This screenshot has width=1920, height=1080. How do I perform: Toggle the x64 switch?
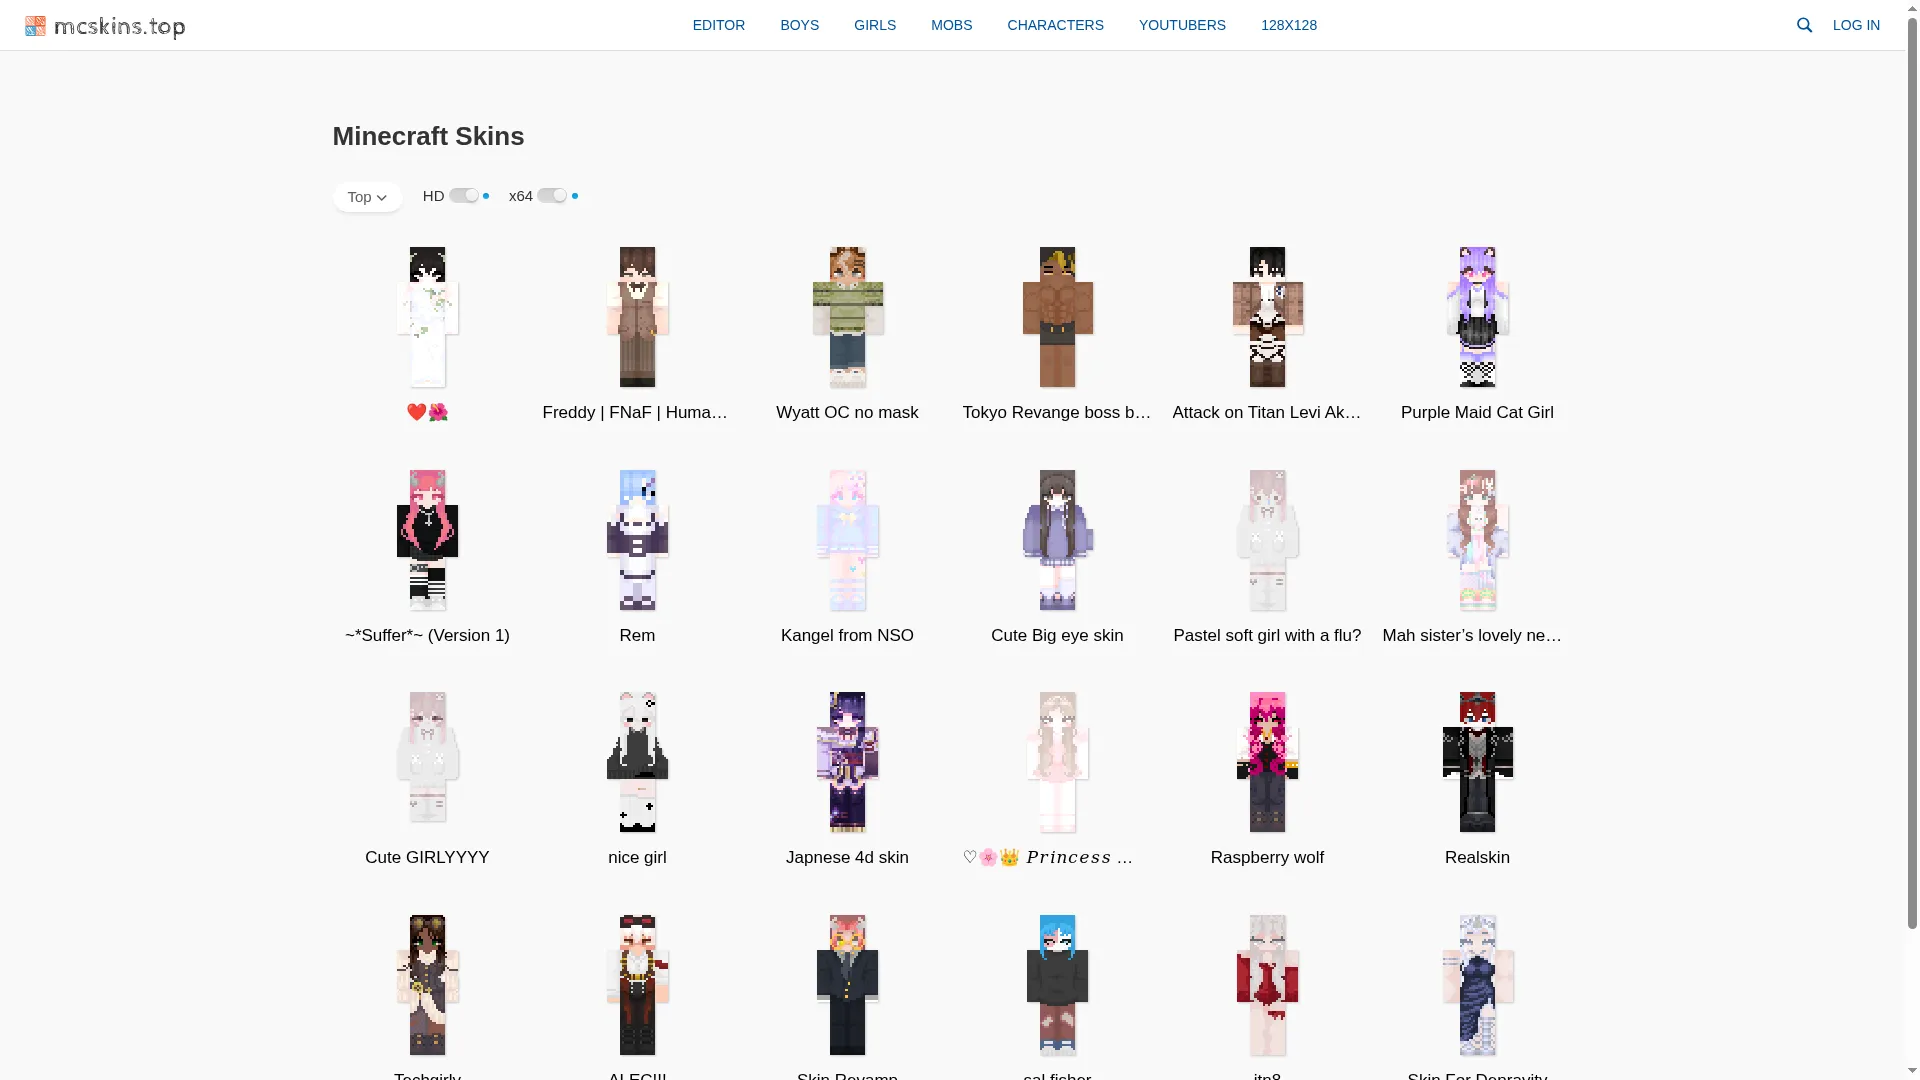551,196
